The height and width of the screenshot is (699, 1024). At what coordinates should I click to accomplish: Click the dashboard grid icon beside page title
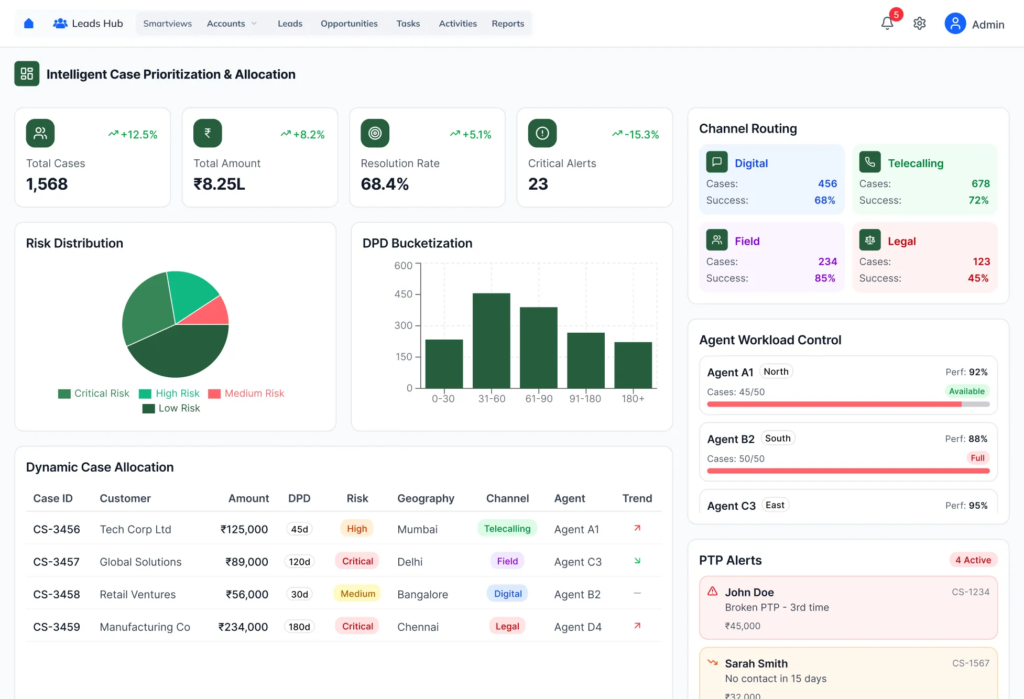(27, 74)
